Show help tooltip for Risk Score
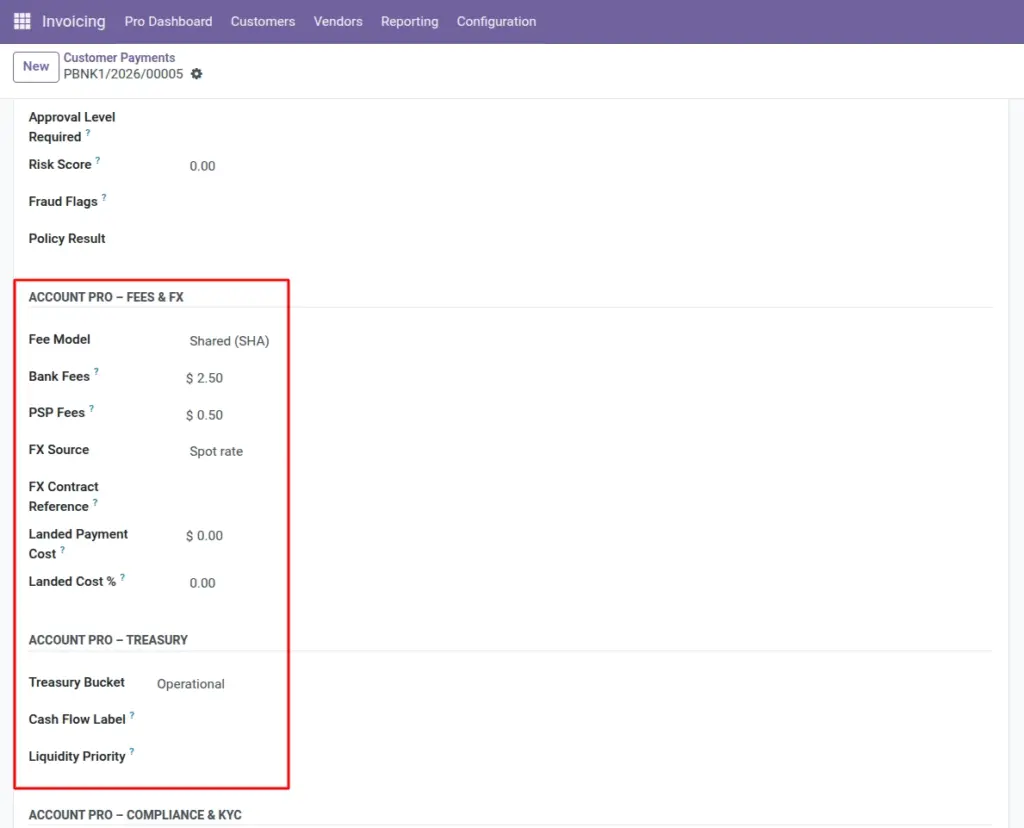The width and height of the screenshot is (1024, 828). pyautogui.click(x=97, y=160)
